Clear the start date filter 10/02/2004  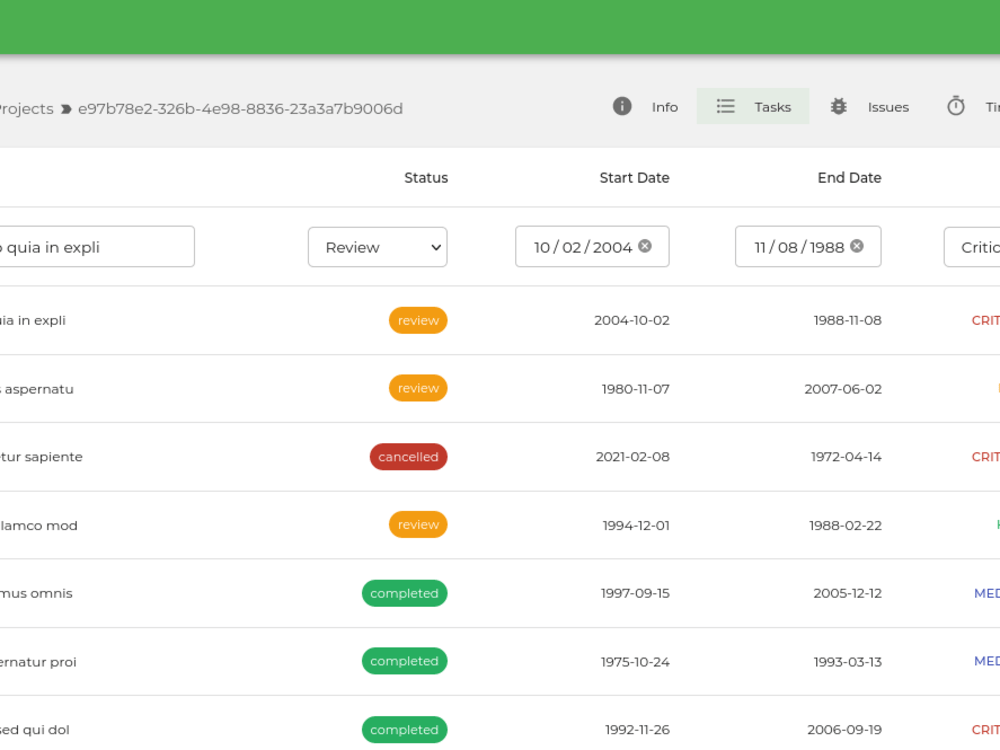(645, 246)
